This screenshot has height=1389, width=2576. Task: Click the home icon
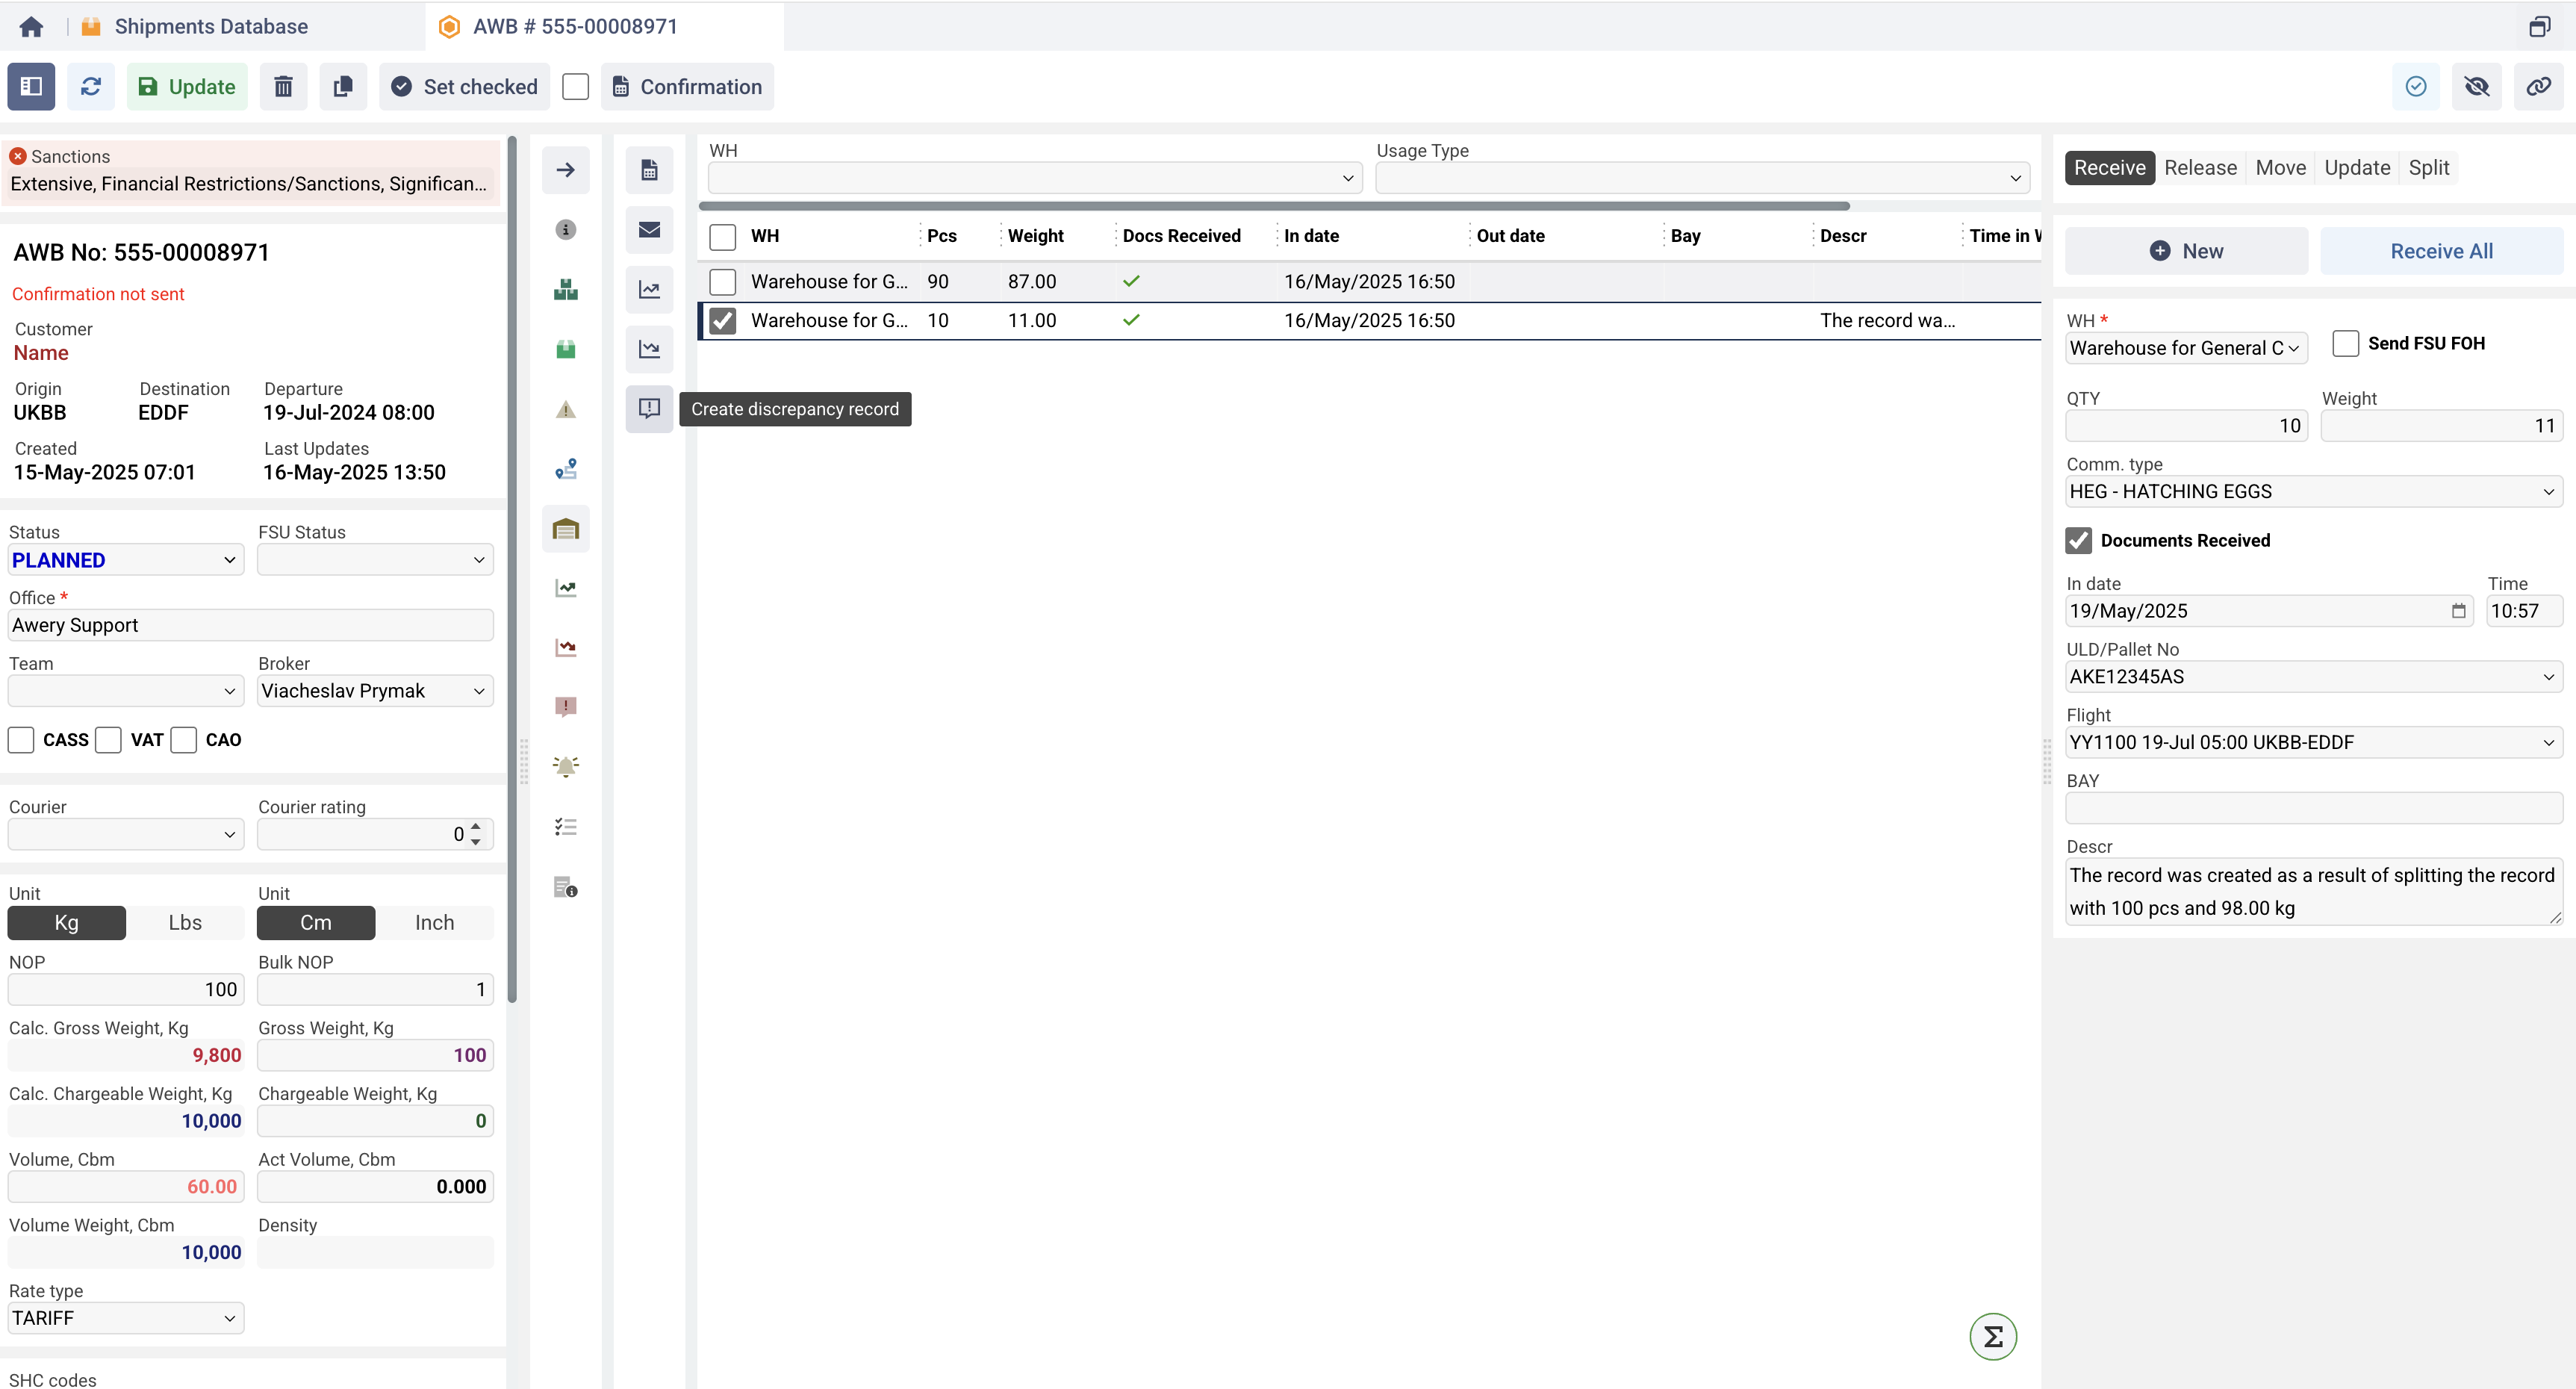coord(31,27)
